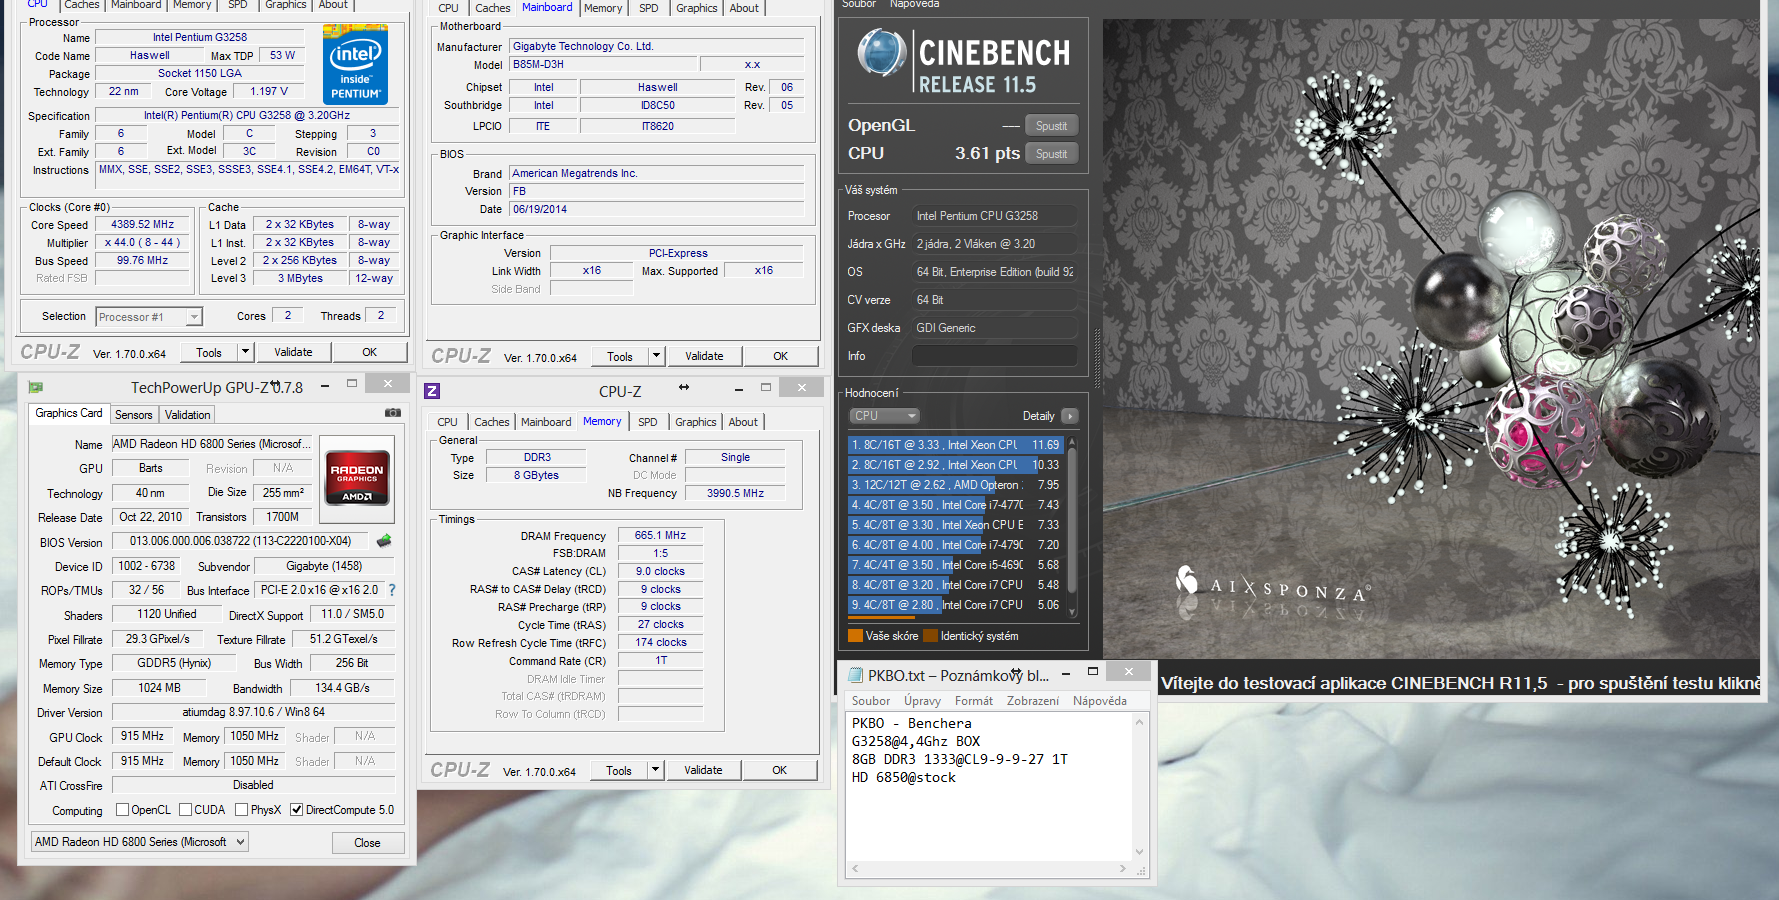Open Cinebench Detaily arrow button
1779x900 pixels.
[1069, 416]
